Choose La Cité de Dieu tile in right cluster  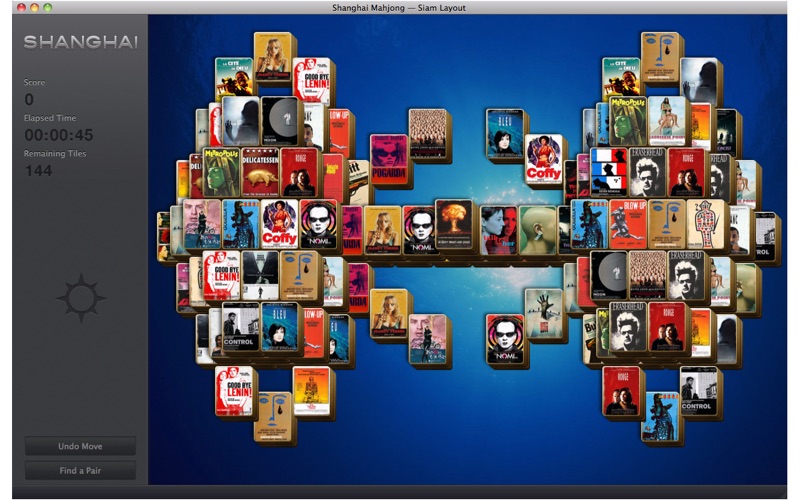pyautogui.click(x=621, y=79)
